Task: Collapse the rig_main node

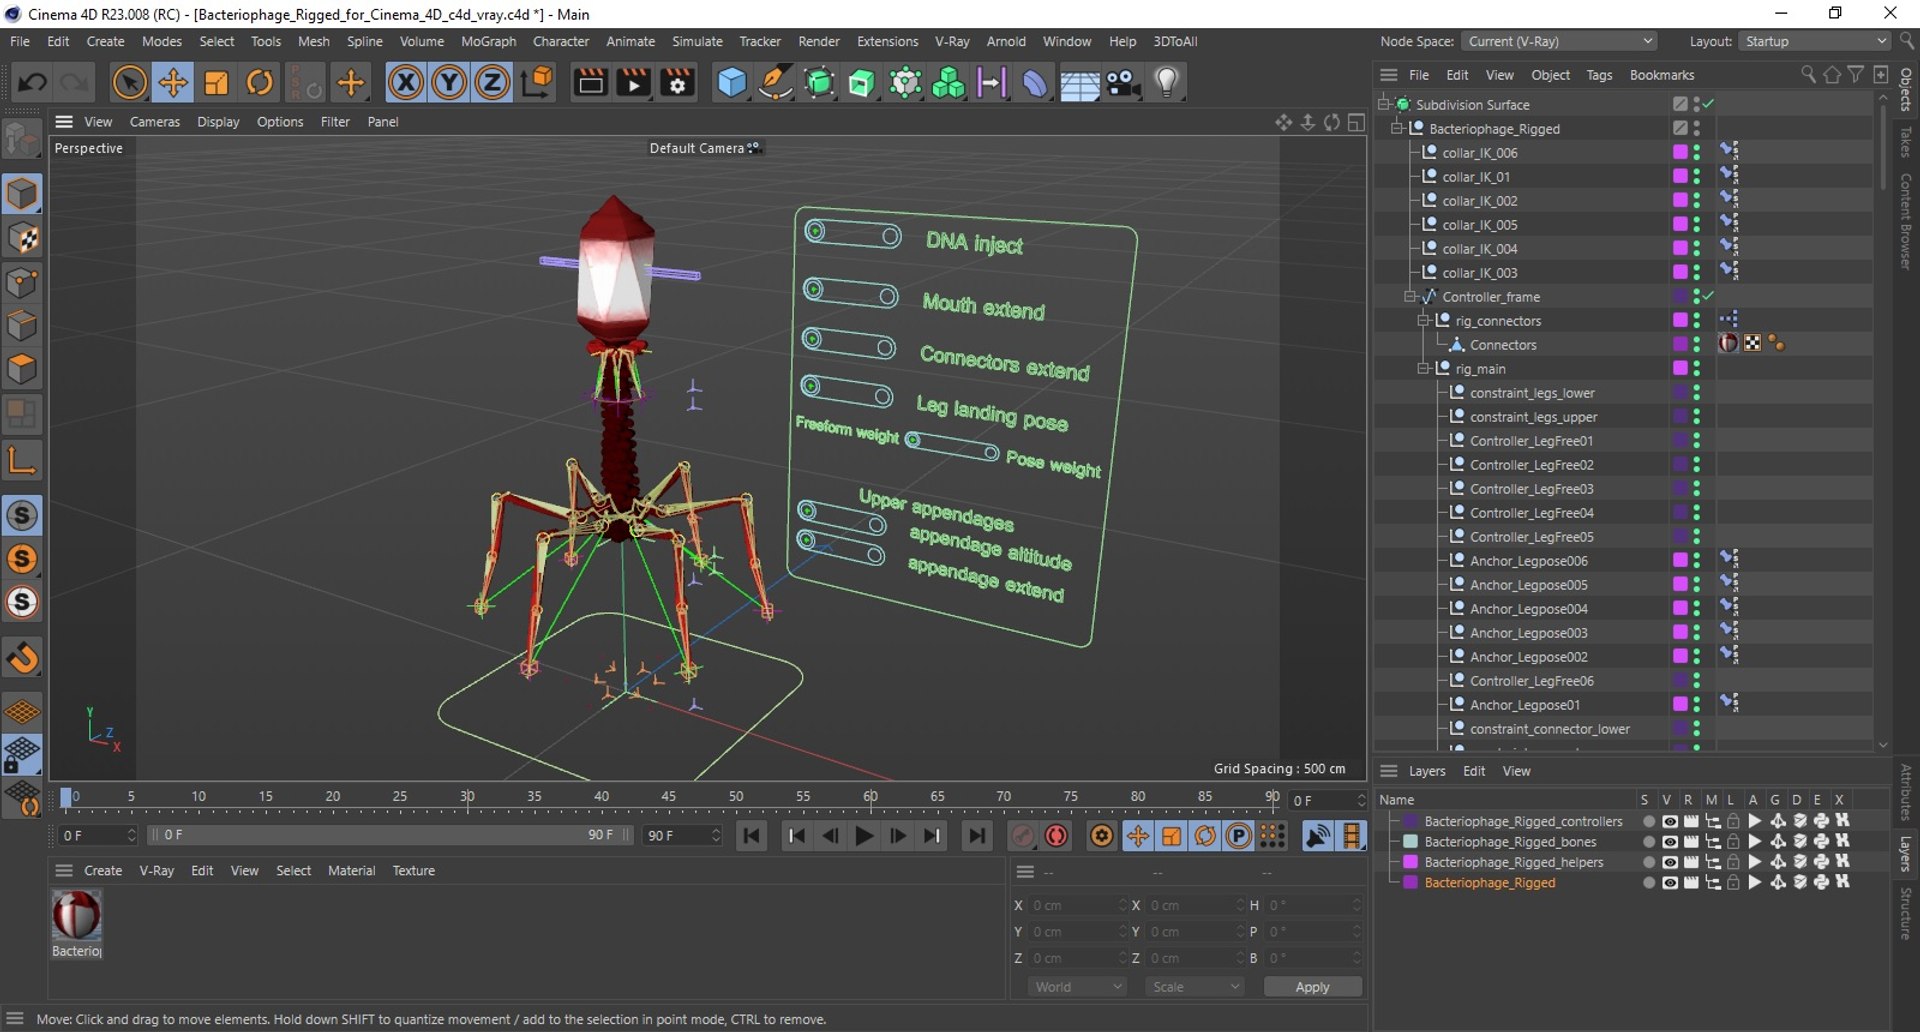Action: (x=1424, y=368)
